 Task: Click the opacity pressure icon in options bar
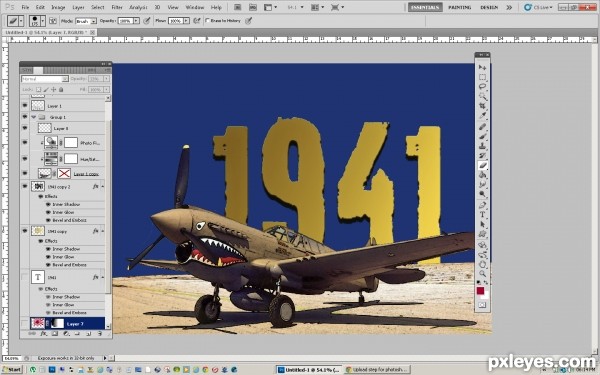[147, 21]
